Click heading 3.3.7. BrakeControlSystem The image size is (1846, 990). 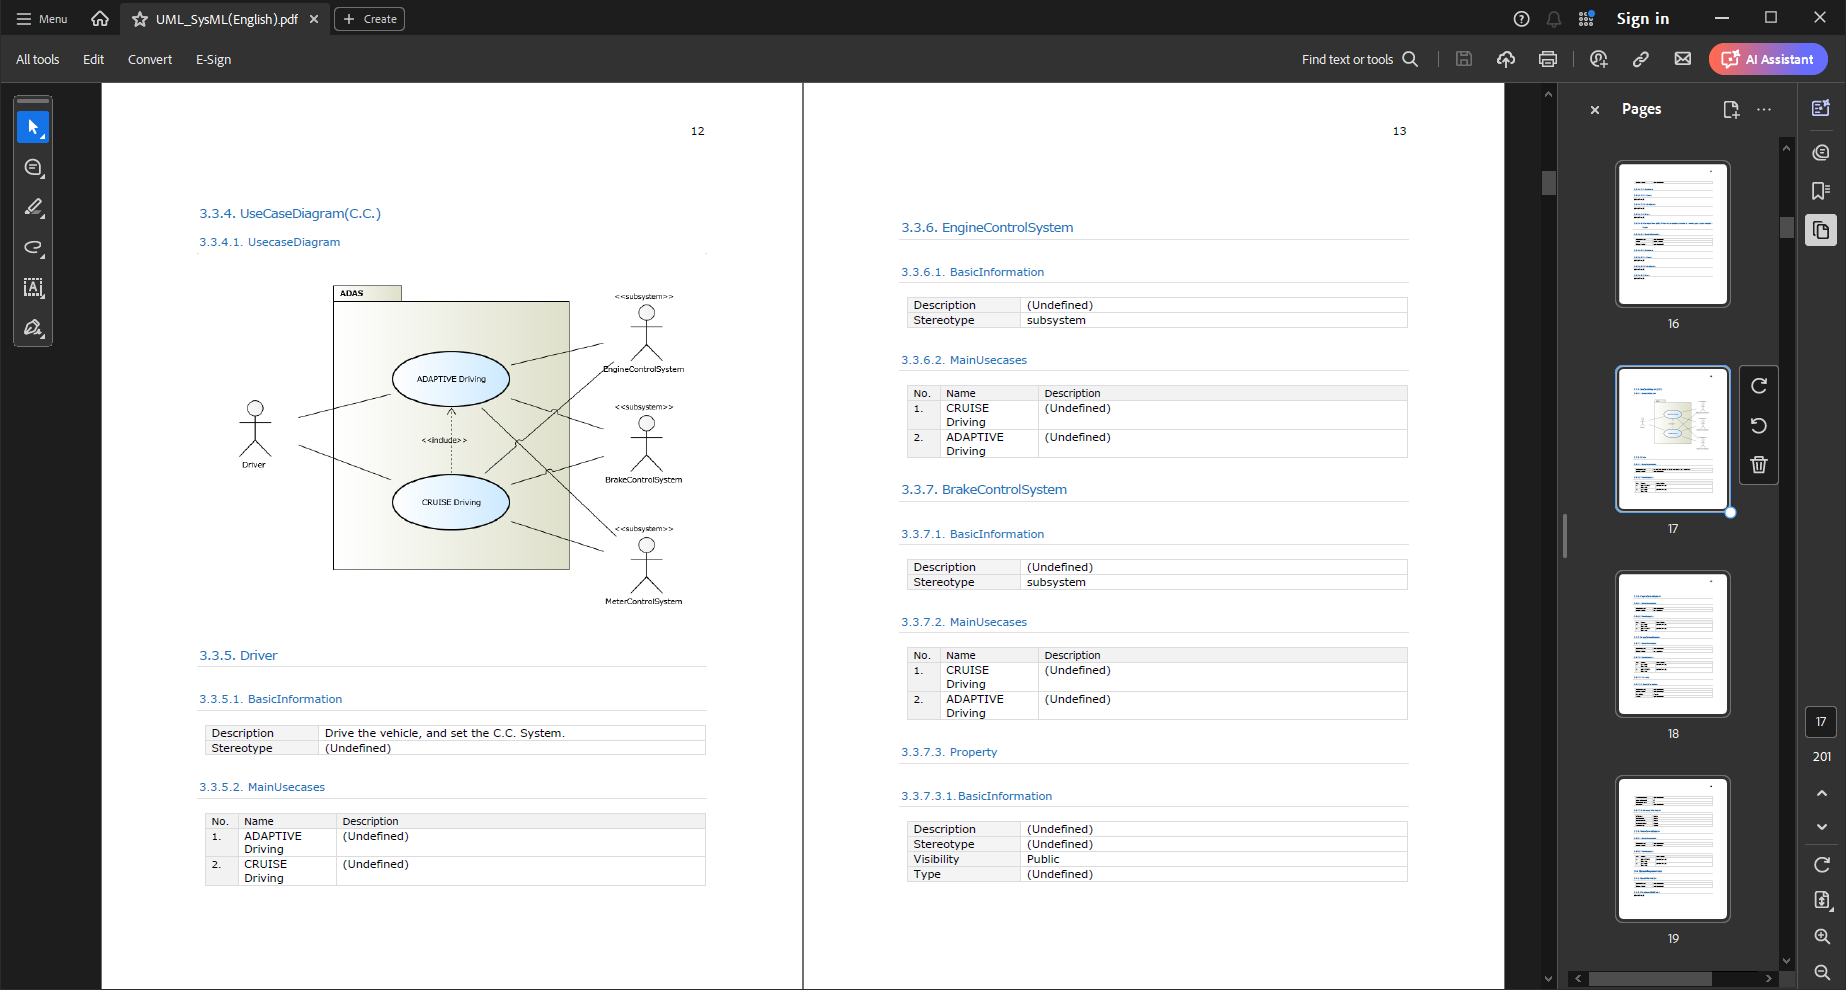point(984,489)
